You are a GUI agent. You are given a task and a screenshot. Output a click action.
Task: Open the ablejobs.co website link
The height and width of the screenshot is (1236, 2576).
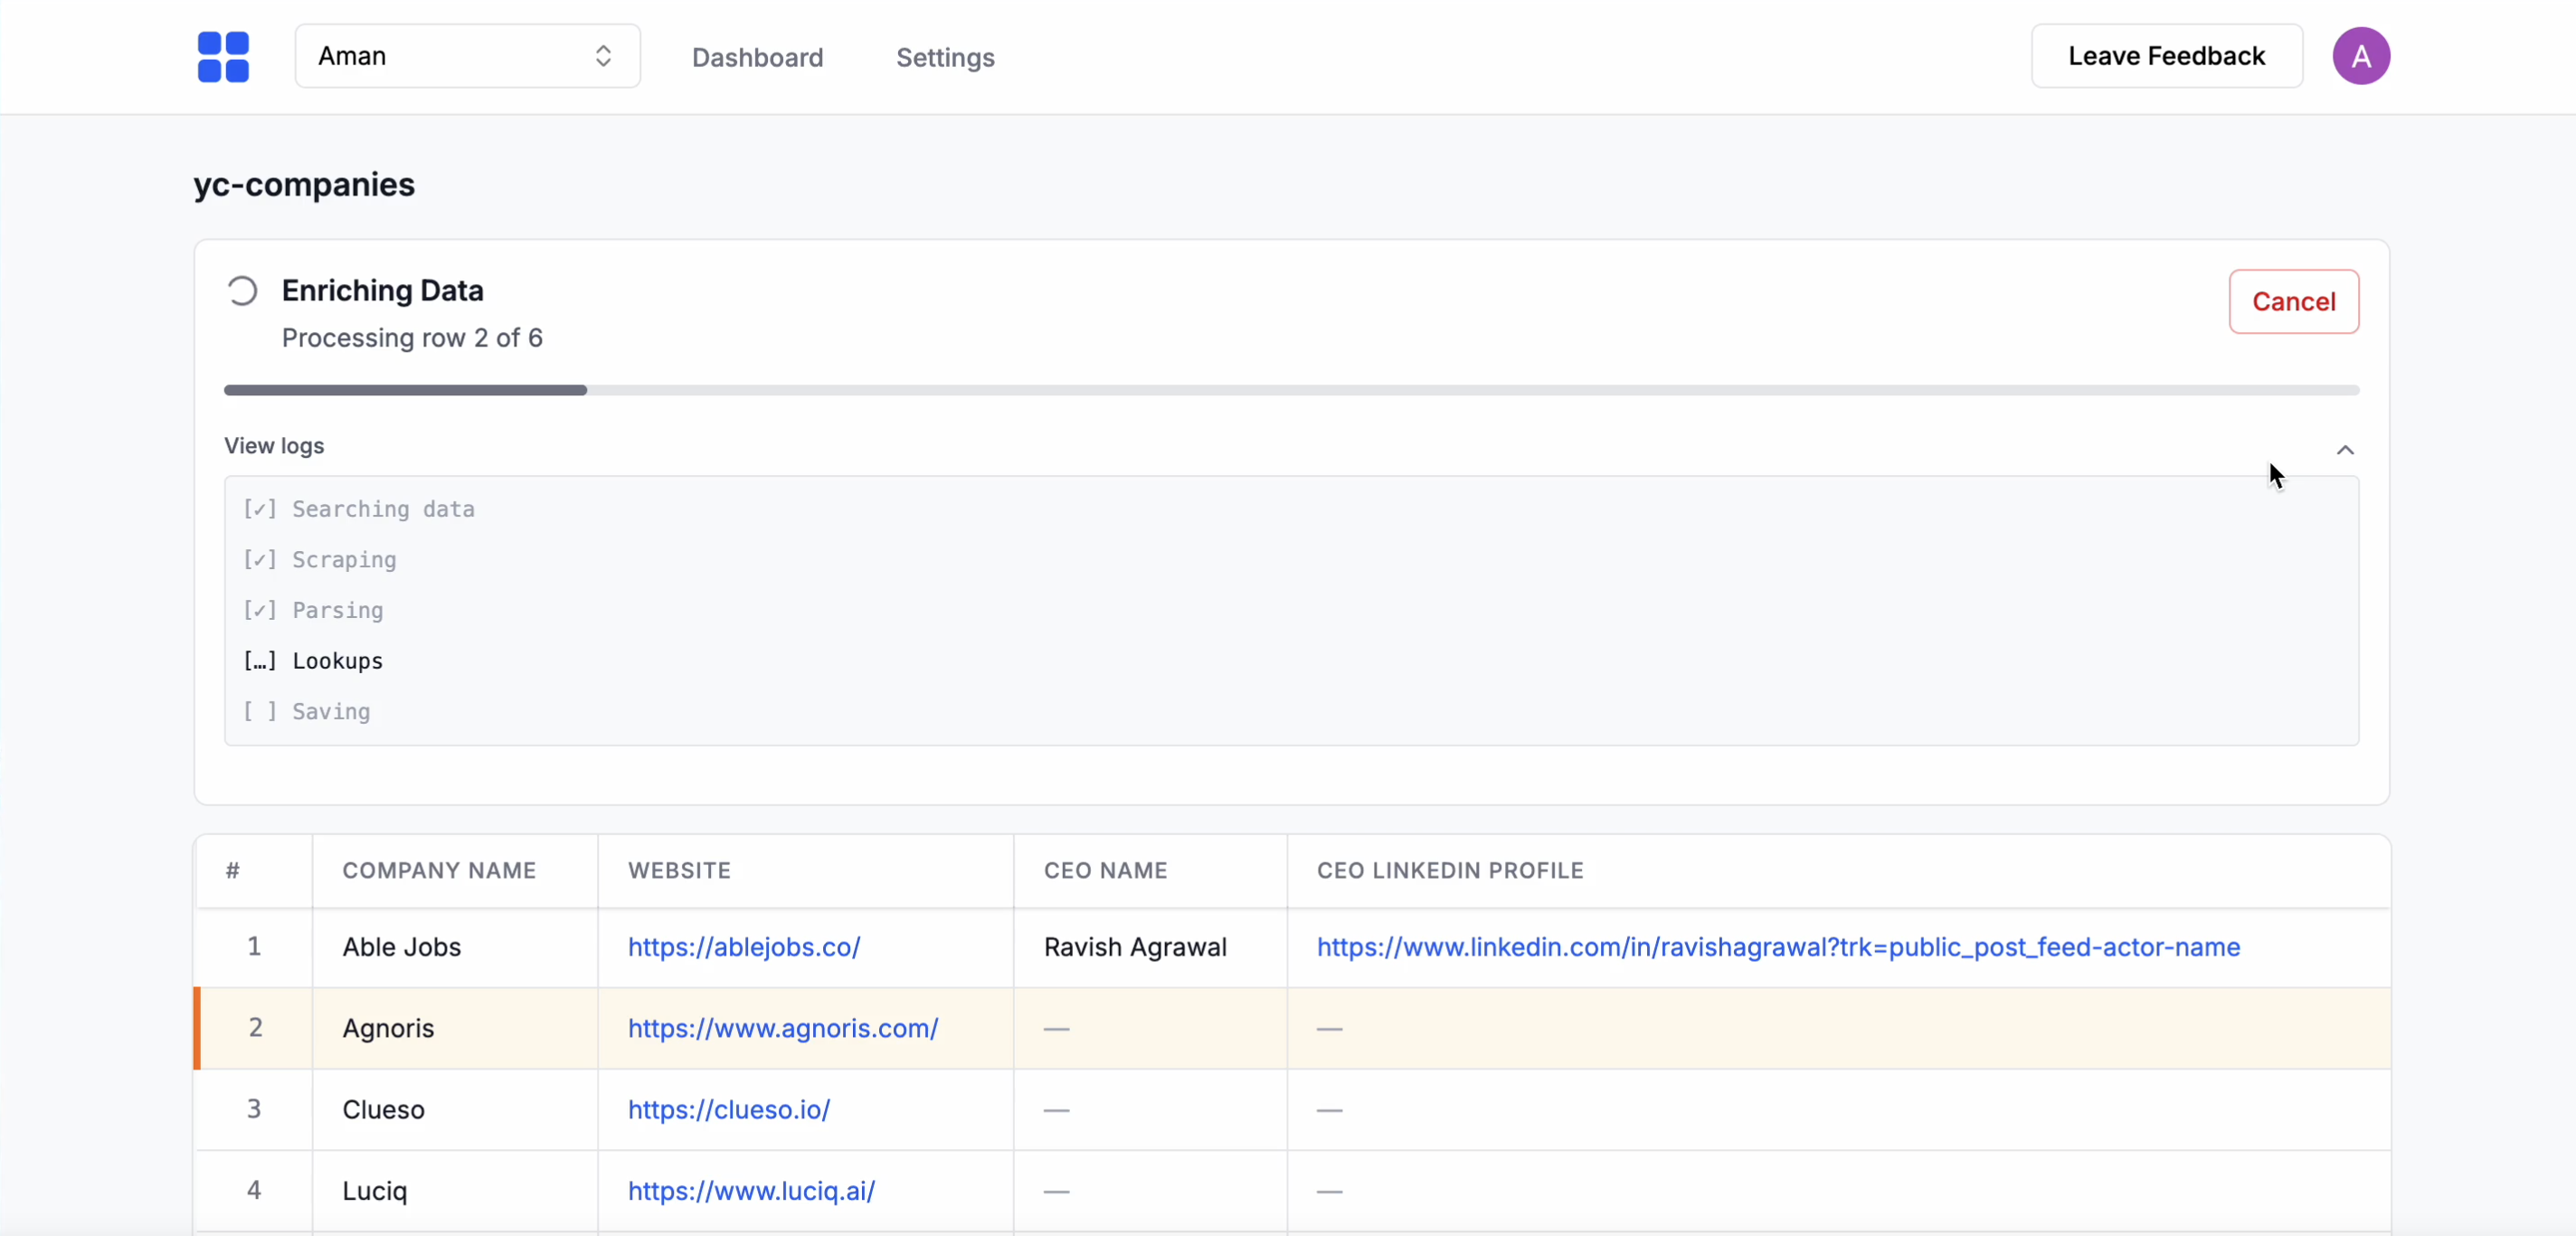tap(743, 947)
